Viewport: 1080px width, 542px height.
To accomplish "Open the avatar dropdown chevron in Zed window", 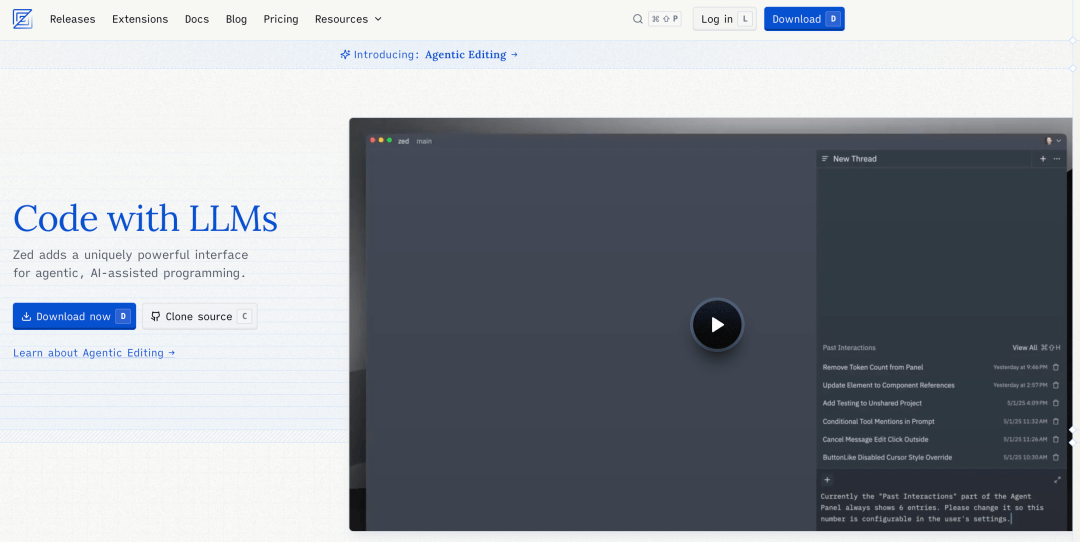I will pos(1059,140).
